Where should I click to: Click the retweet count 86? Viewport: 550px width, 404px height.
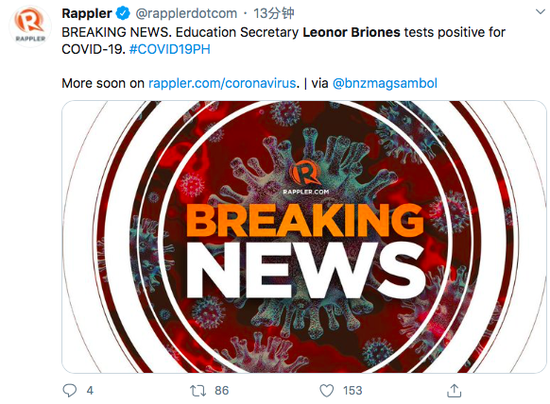[x=222, y=391]
